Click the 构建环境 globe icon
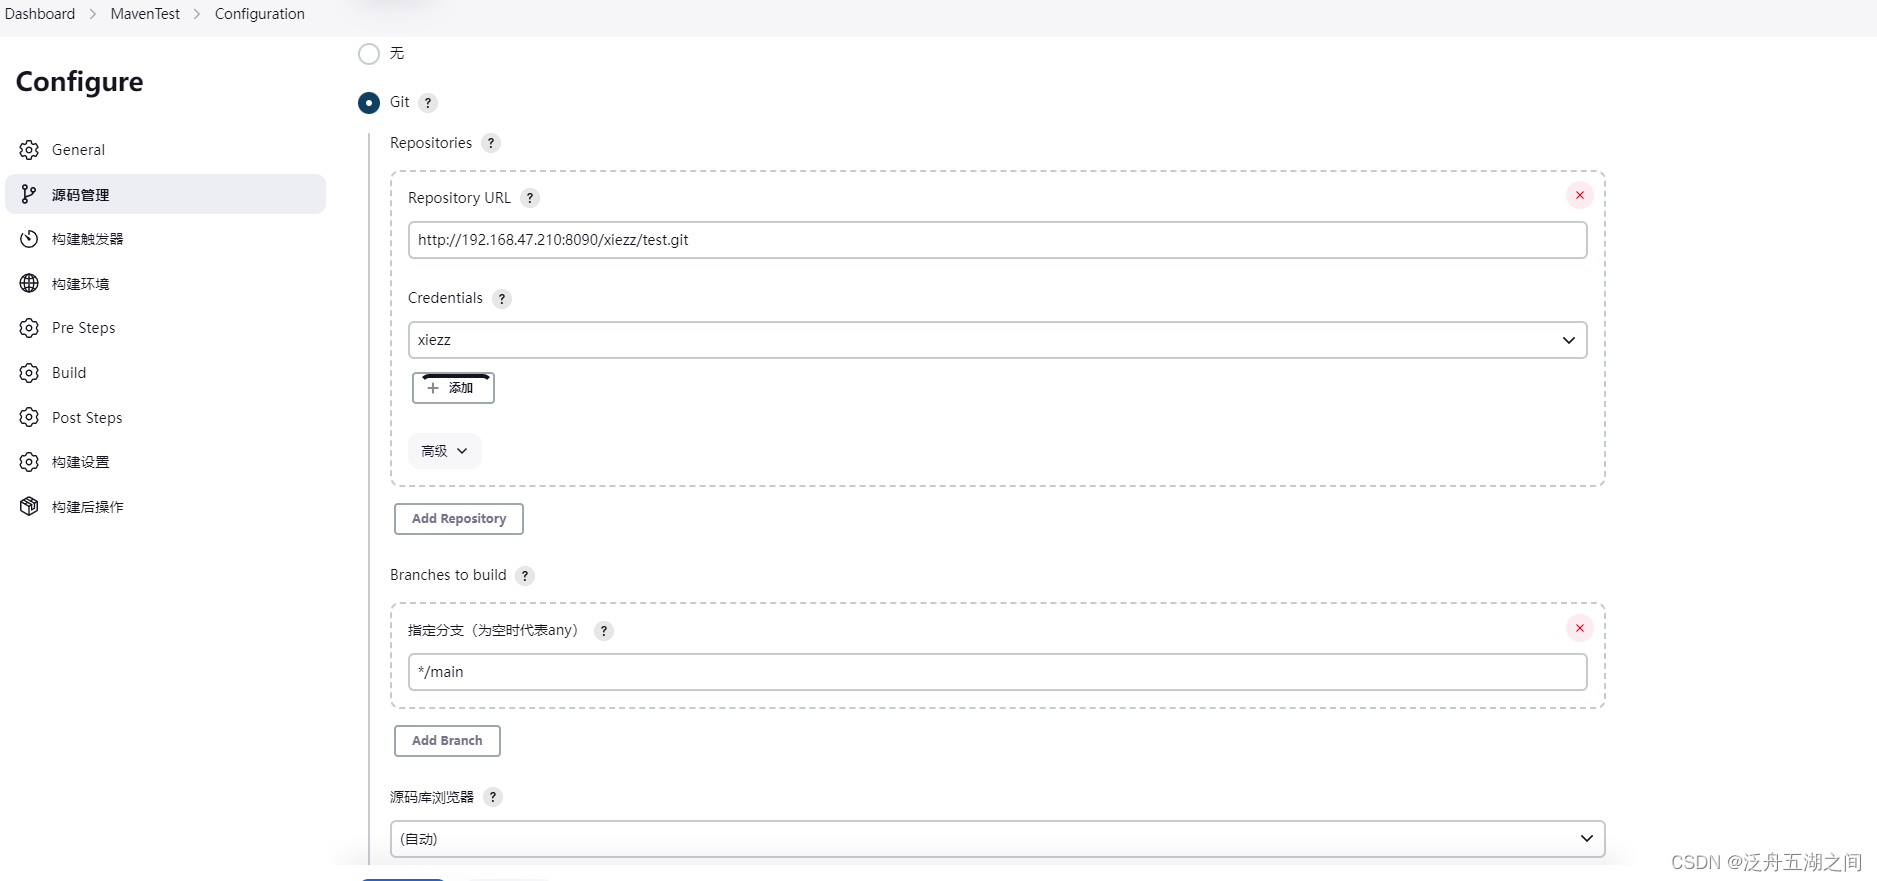This screenshot has width=1877, height=881. [29, 284]
